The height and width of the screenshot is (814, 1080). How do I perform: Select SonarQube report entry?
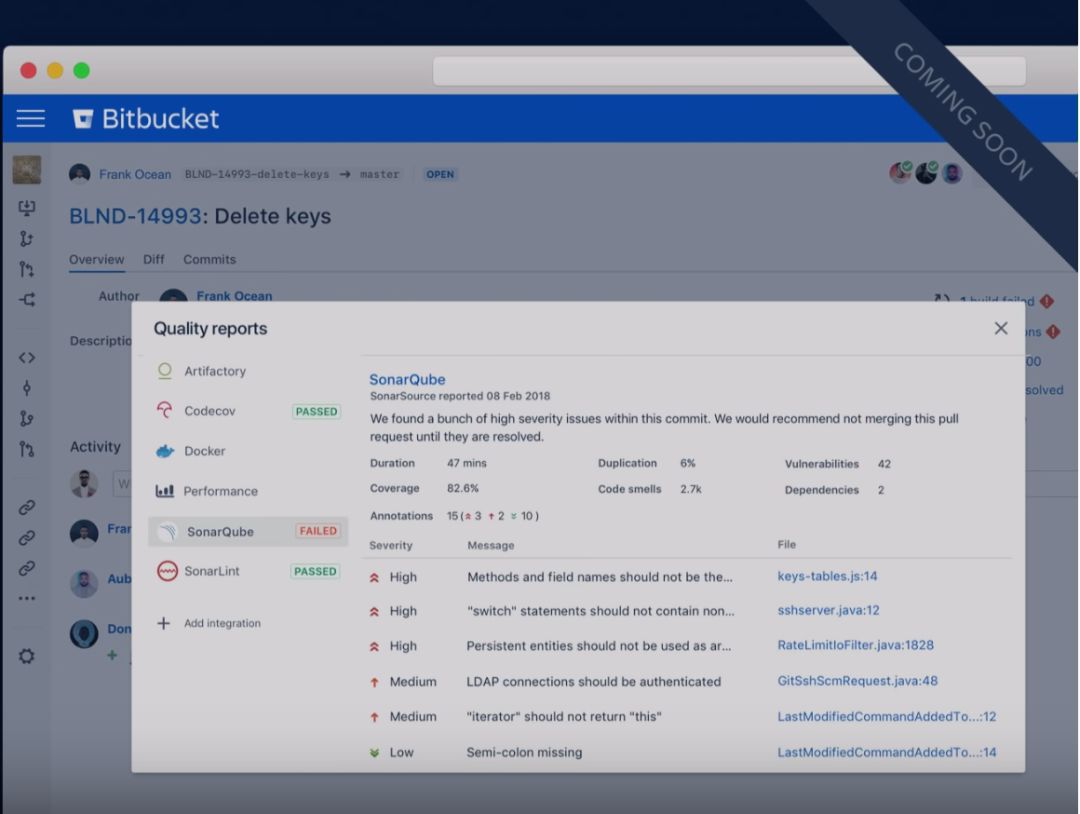248,532
